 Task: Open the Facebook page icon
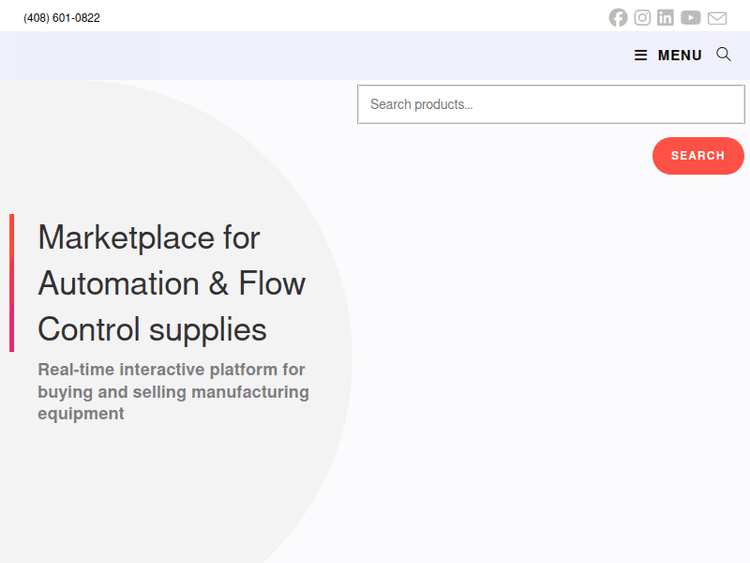[618, 18]
